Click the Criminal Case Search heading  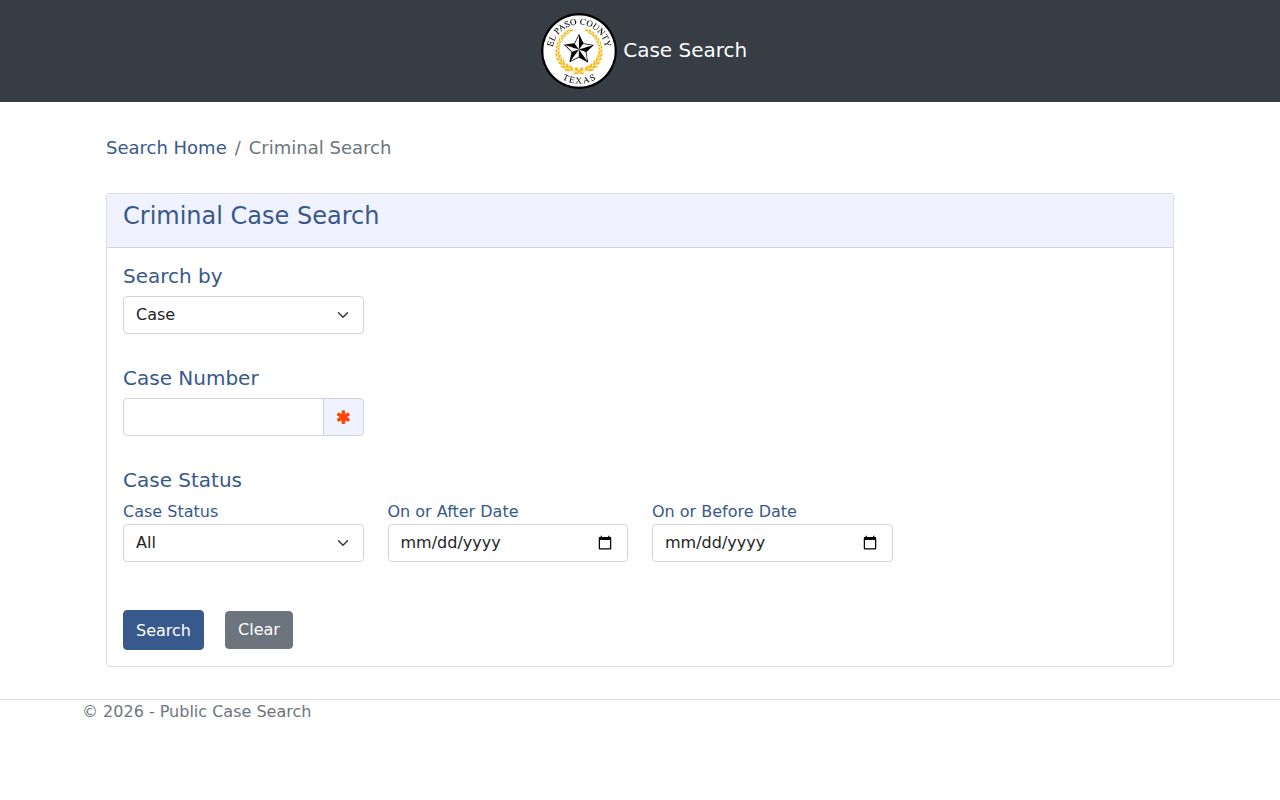pyautogui.click(x=251, y=216)
